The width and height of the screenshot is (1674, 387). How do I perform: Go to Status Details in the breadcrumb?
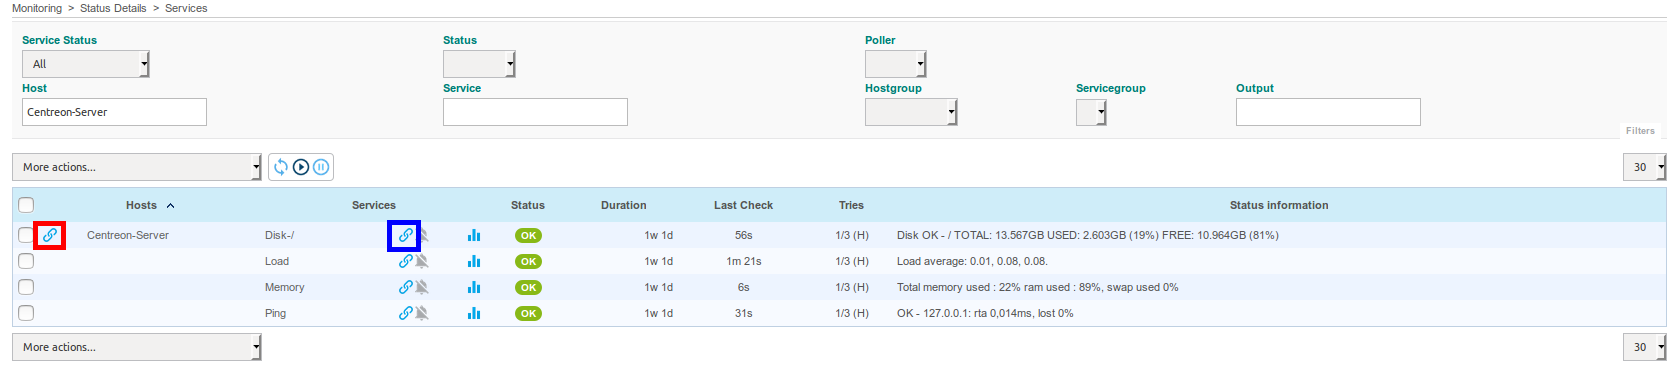pos(113,8)
